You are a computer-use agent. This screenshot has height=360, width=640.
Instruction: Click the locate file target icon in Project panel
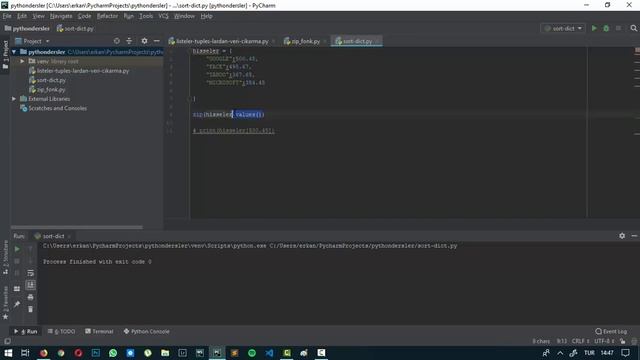[x=117, y=41]
